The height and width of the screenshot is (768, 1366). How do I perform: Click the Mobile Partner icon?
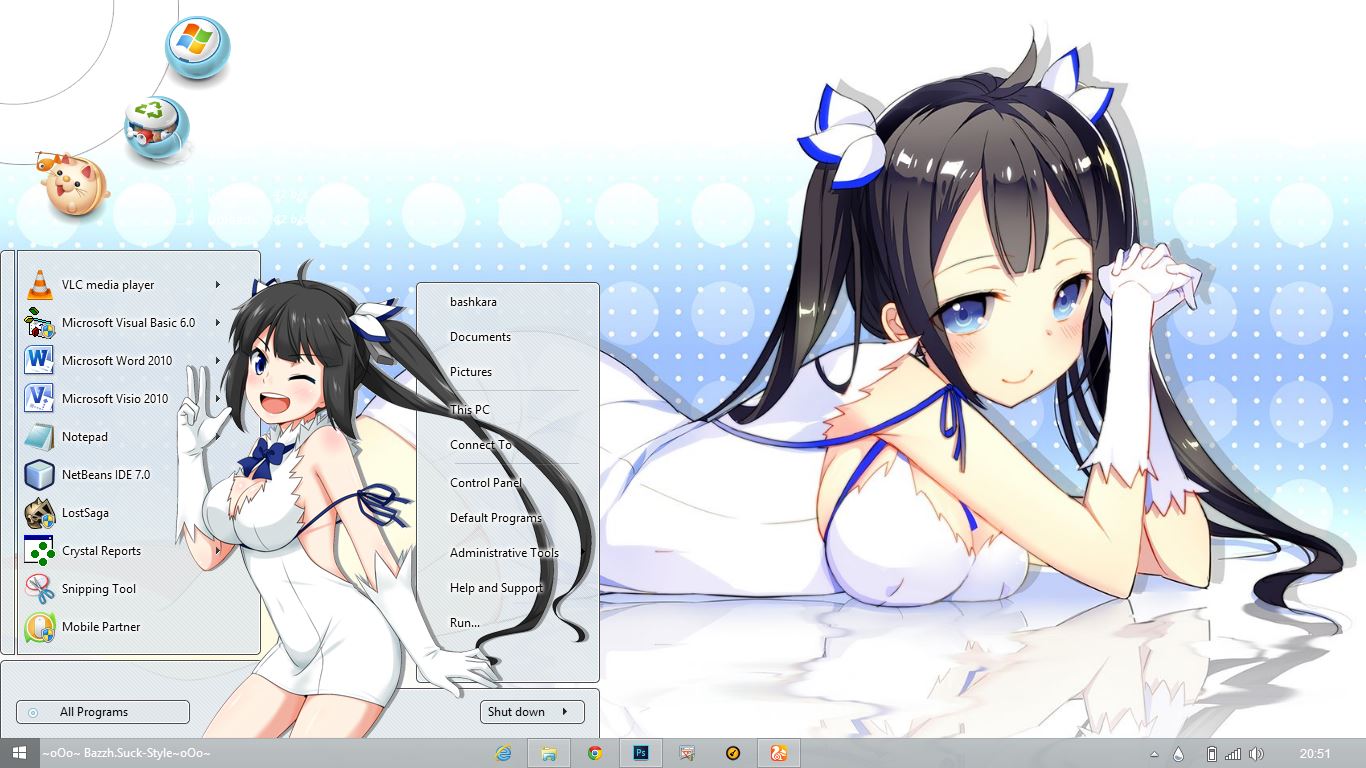[39, 627]
